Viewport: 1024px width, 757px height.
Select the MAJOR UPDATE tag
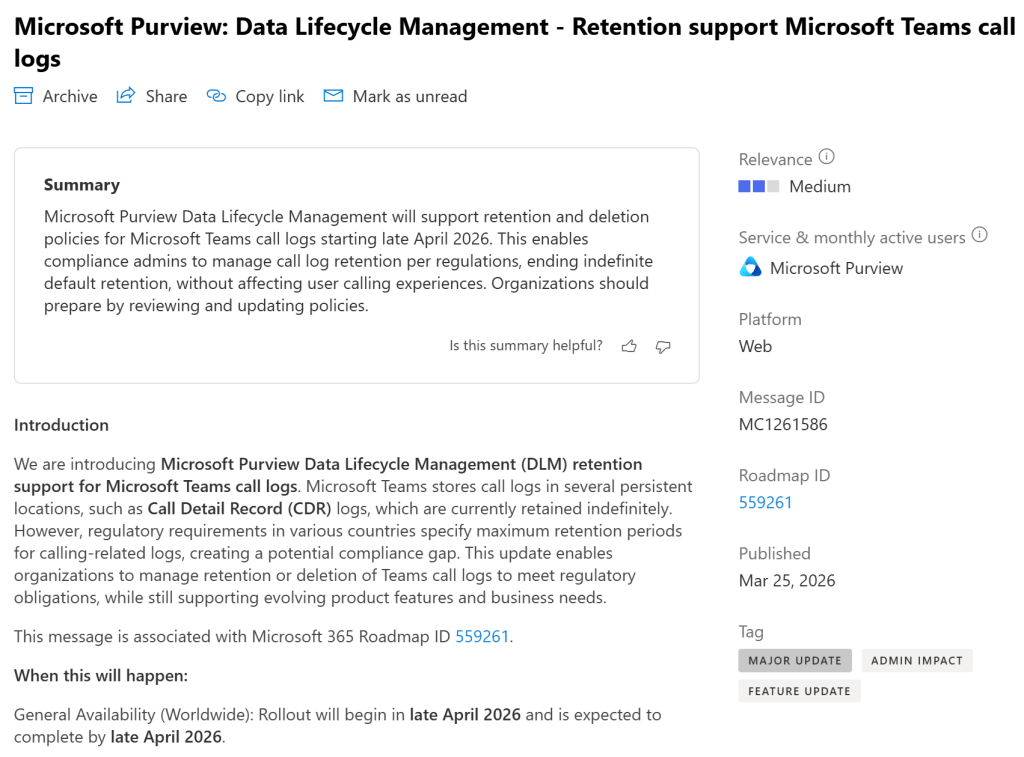[x=795, y=660]
